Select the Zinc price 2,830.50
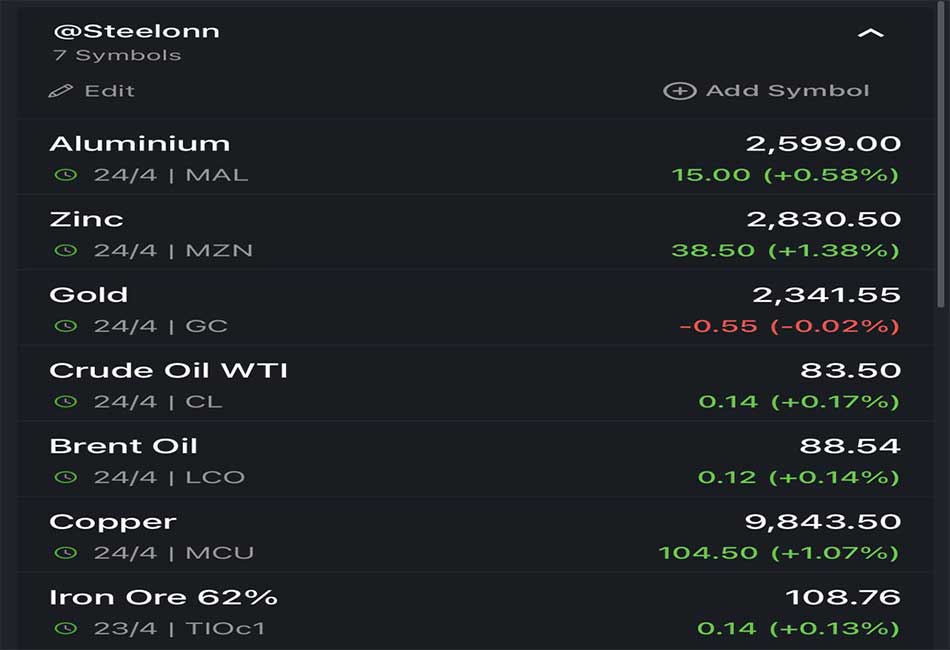 tap(823, 219)
